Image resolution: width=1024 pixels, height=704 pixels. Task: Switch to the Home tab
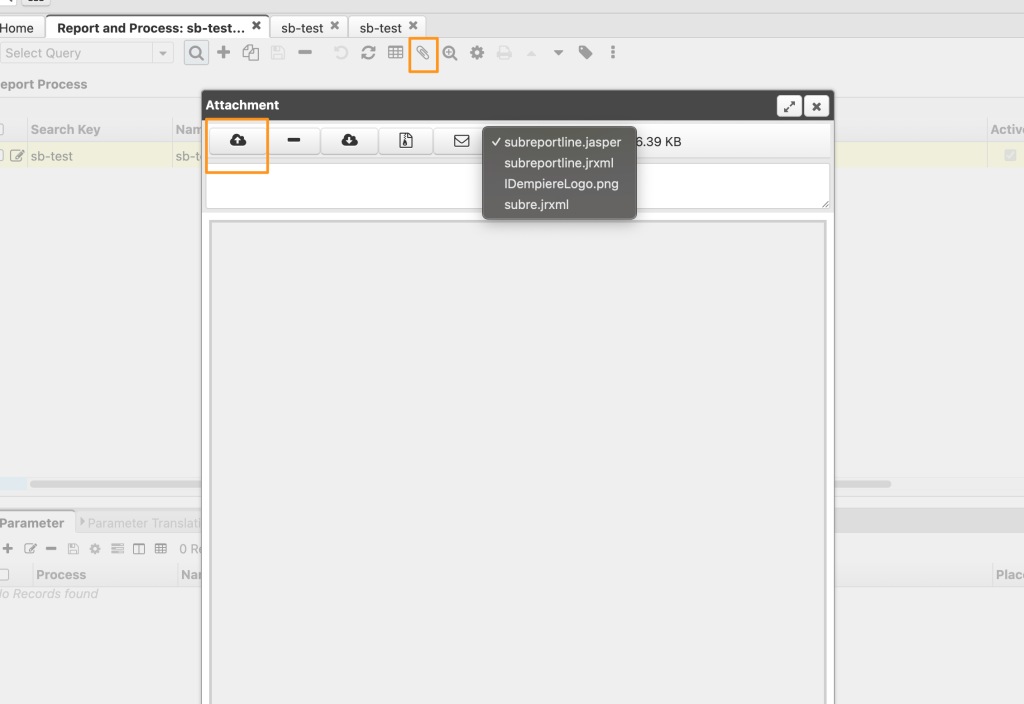tap(17, 28)
